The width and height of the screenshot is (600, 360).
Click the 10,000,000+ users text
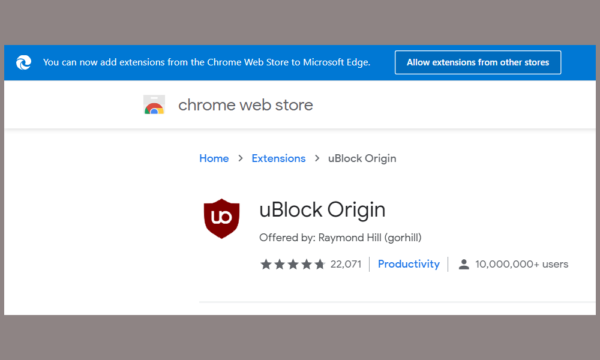pos(522,264)
